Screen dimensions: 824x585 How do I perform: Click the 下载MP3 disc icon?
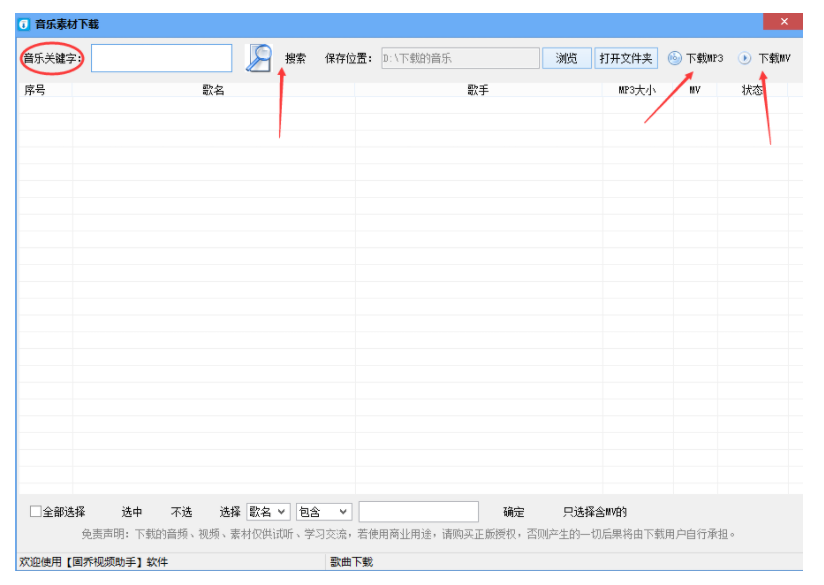coord(675,58)
